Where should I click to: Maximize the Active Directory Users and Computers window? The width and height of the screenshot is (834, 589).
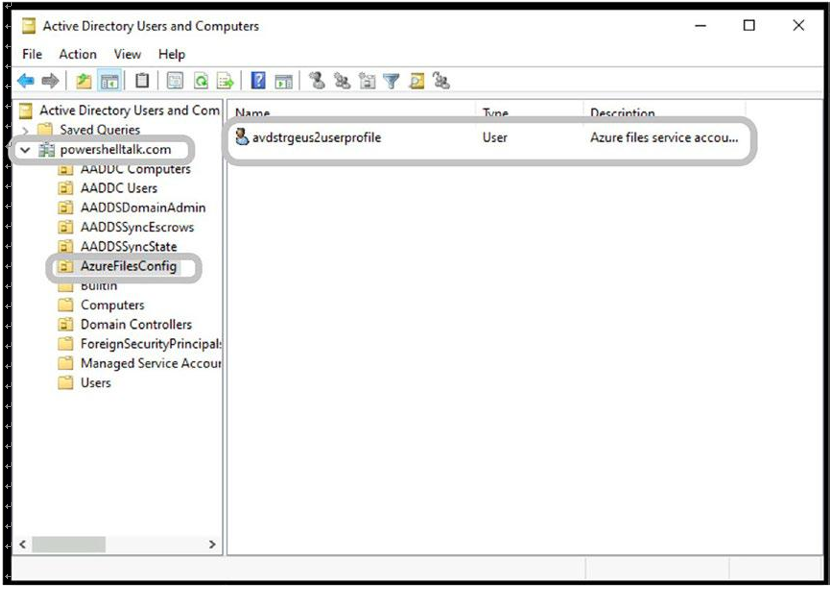click(749, 26)
